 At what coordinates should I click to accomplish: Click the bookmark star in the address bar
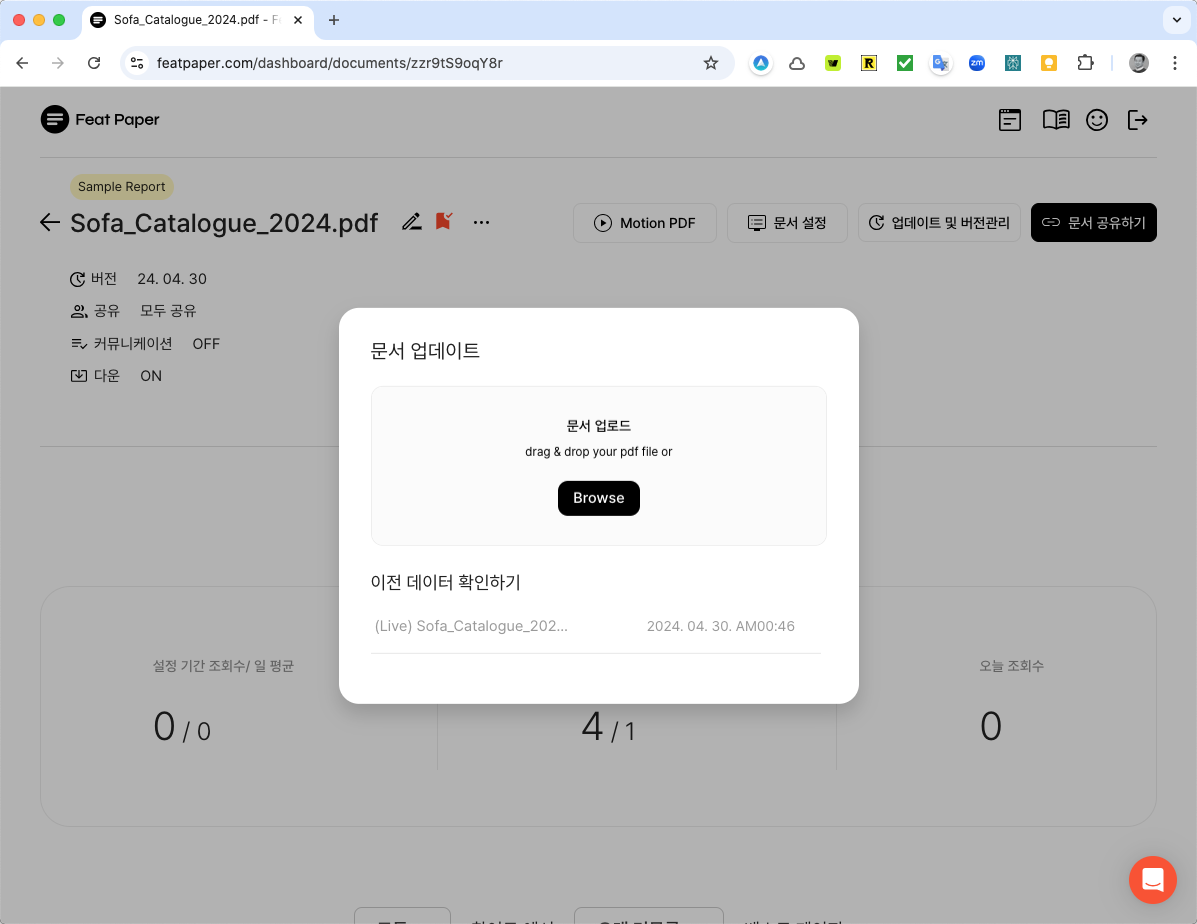coord(710,63)
